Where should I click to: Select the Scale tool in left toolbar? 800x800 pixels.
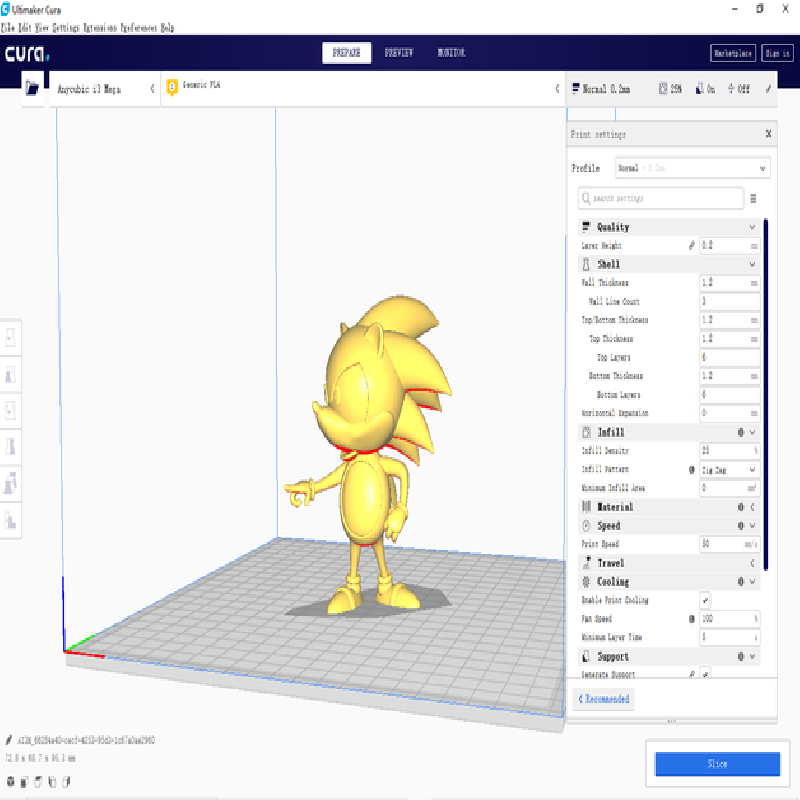(x=10, y=374)
